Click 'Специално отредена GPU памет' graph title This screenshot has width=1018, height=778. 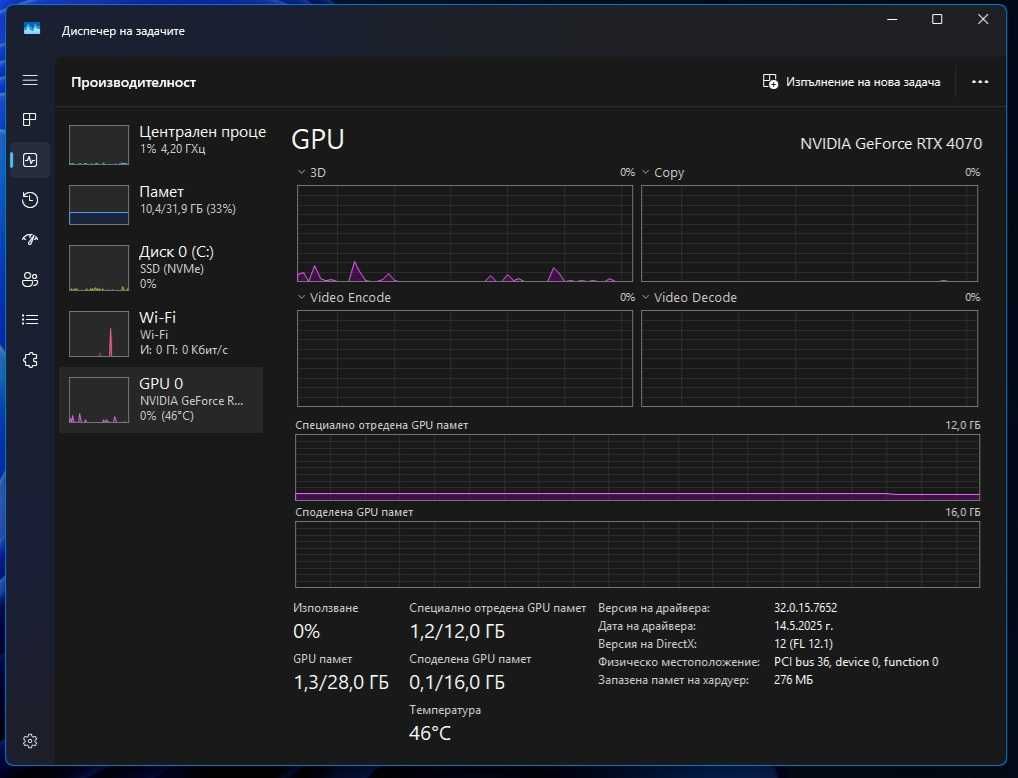(382, 425)
